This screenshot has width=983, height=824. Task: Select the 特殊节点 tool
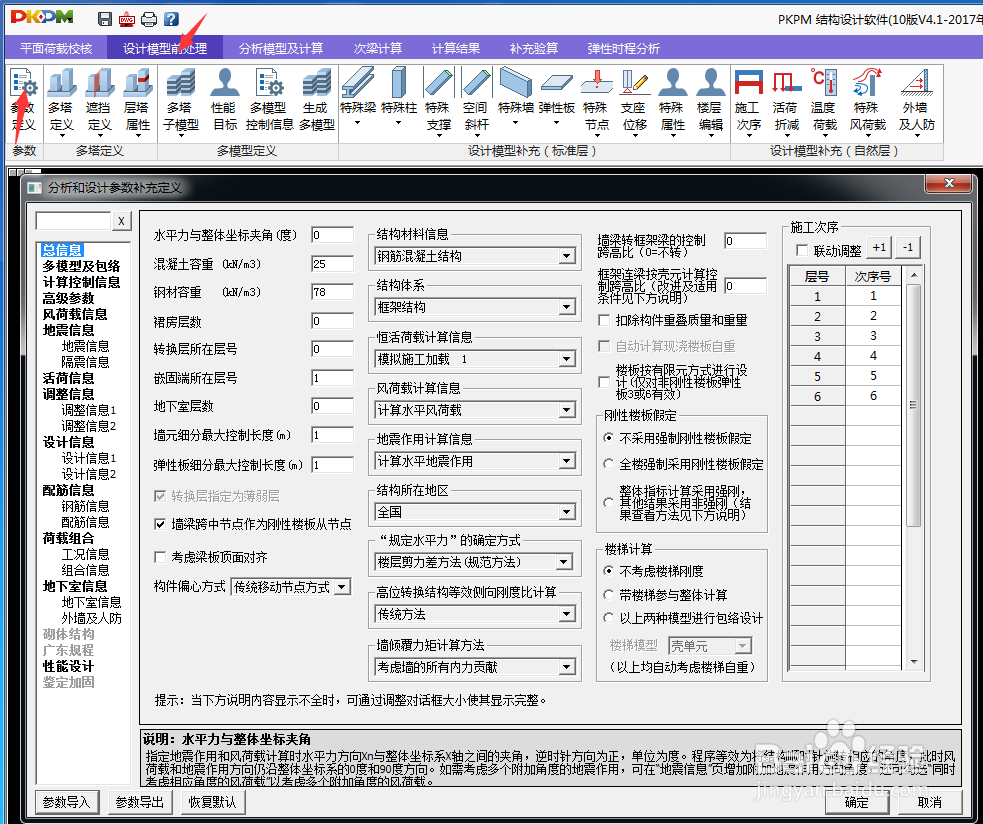pyautogui.click(x=596, y=102)
